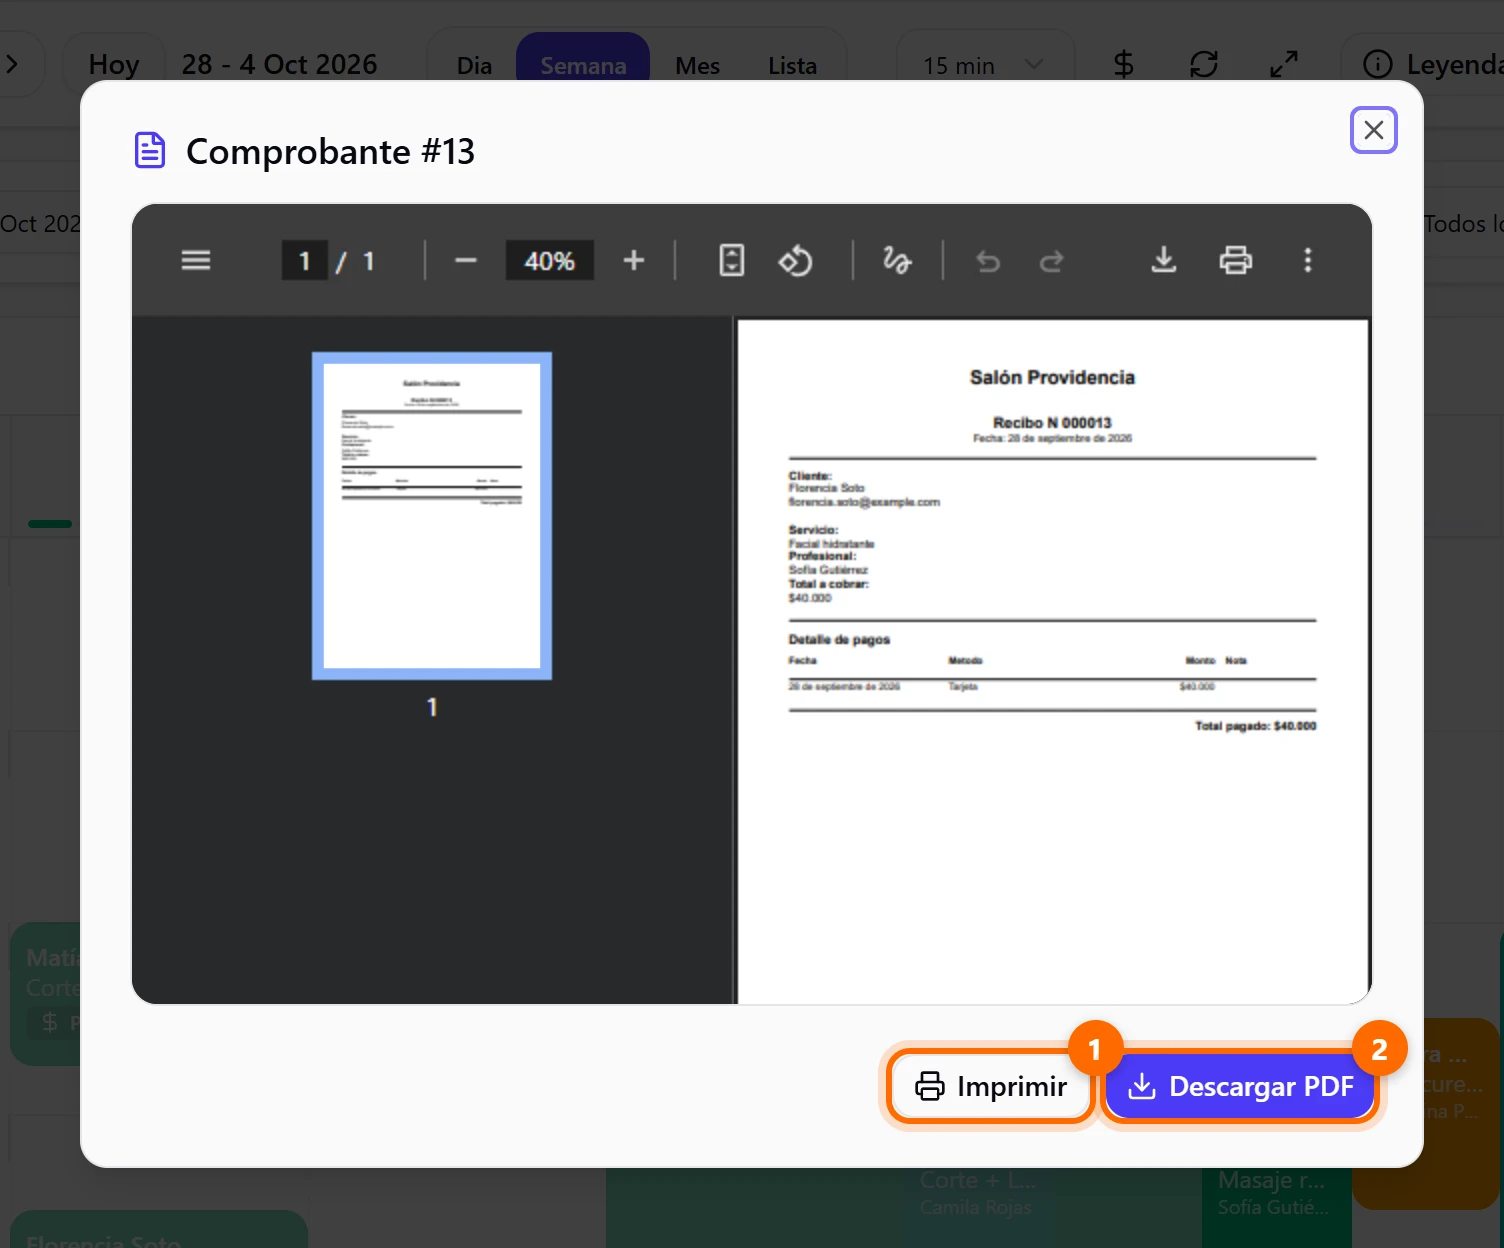
Task: Click the Total pagado: $40.000 text
Action: click(1255, 726)
